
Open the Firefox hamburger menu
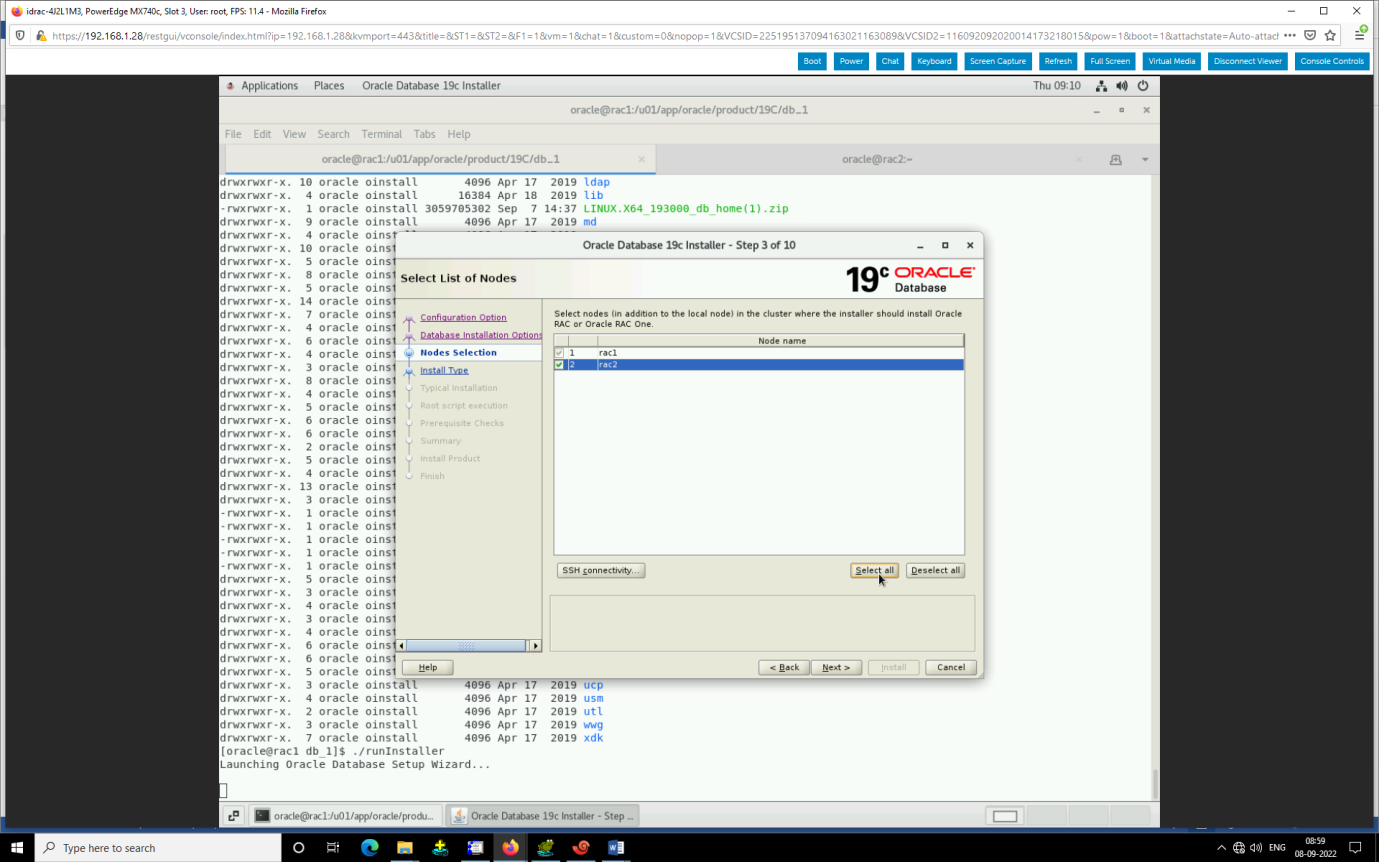[x=1361, y=35]
